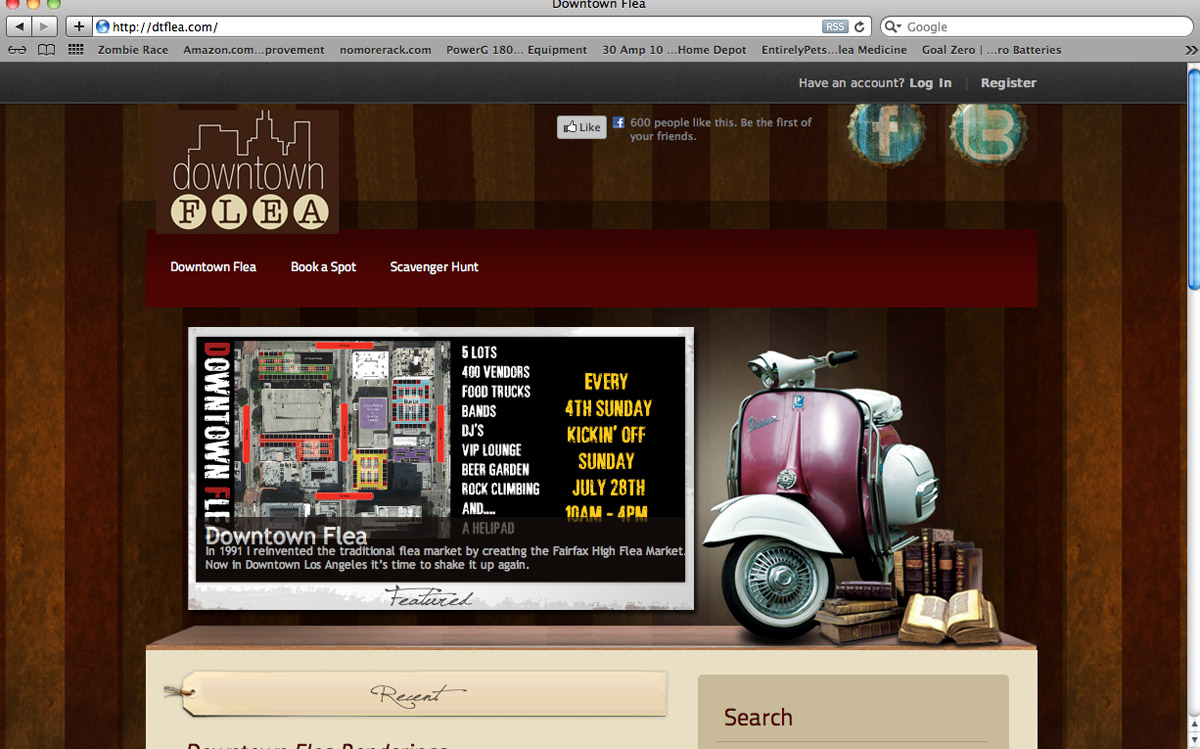The height and width of the screenshot is (749, 1200).
Task: Add bookmark with the plus button
Action: point(80,27)
